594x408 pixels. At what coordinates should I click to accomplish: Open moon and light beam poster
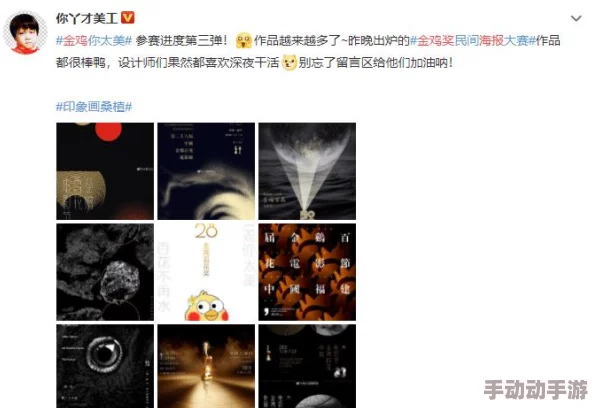[307, 171]
